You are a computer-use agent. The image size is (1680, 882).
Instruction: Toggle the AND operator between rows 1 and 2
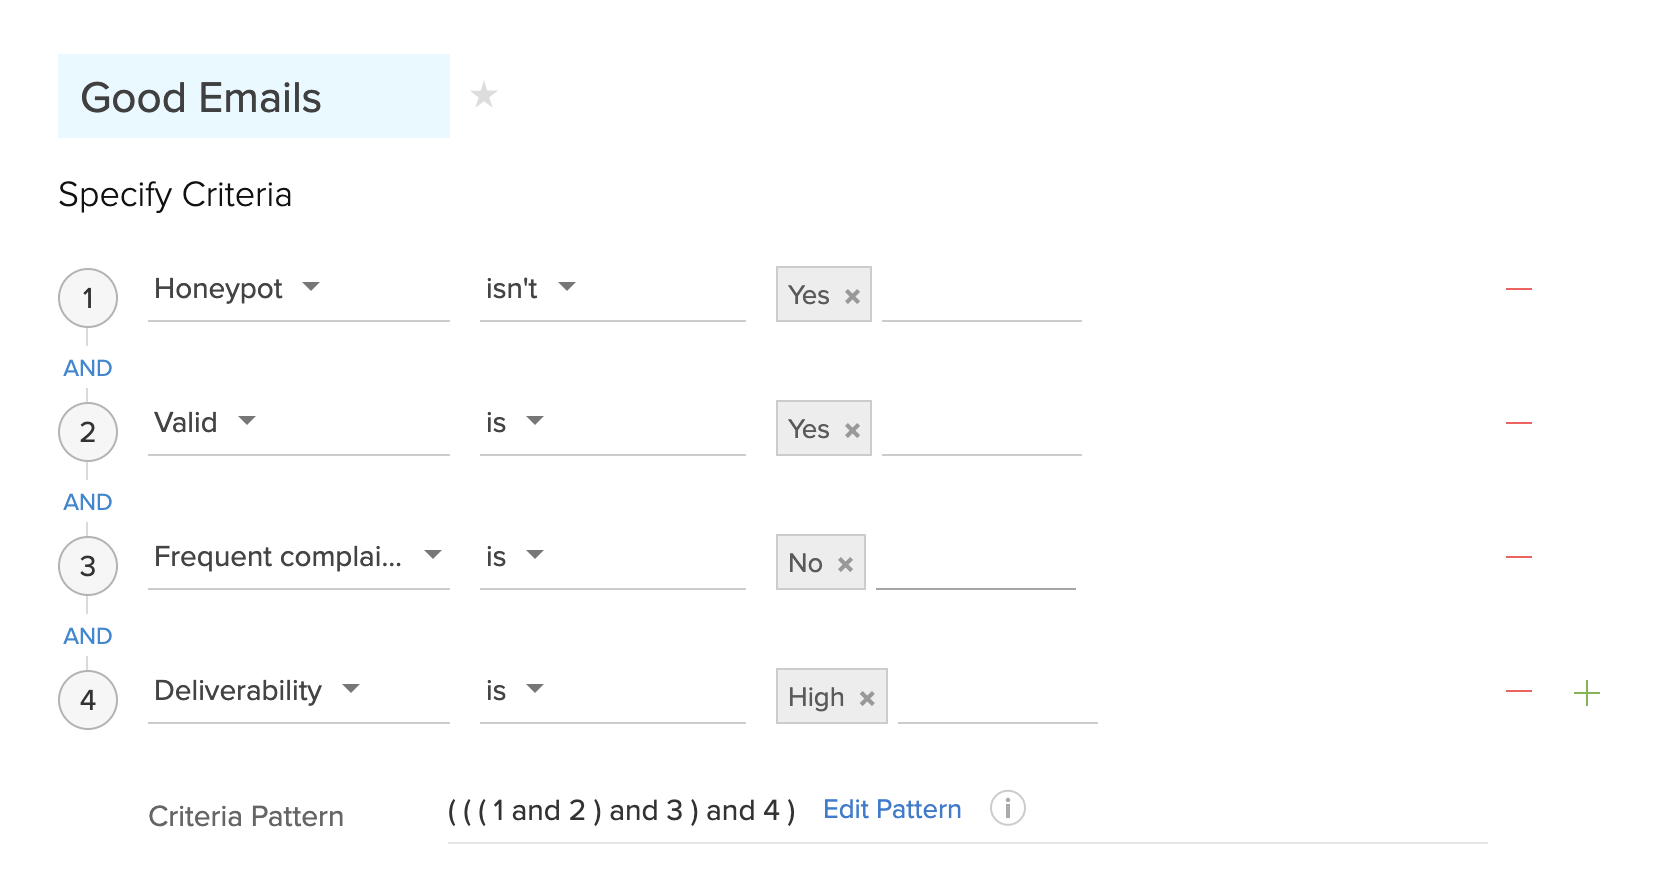pos(88,368)
